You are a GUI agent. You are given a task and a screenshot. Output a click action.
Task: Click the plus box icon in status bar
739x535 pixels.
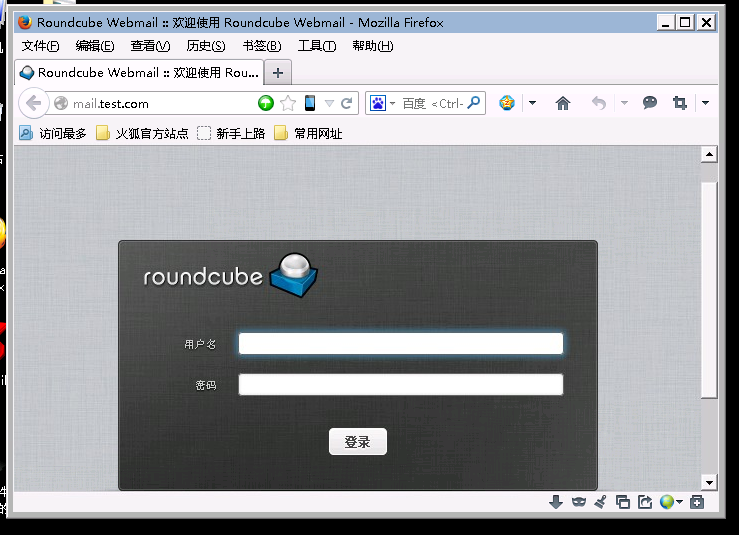pyautogui.click(x=697, y=502)
